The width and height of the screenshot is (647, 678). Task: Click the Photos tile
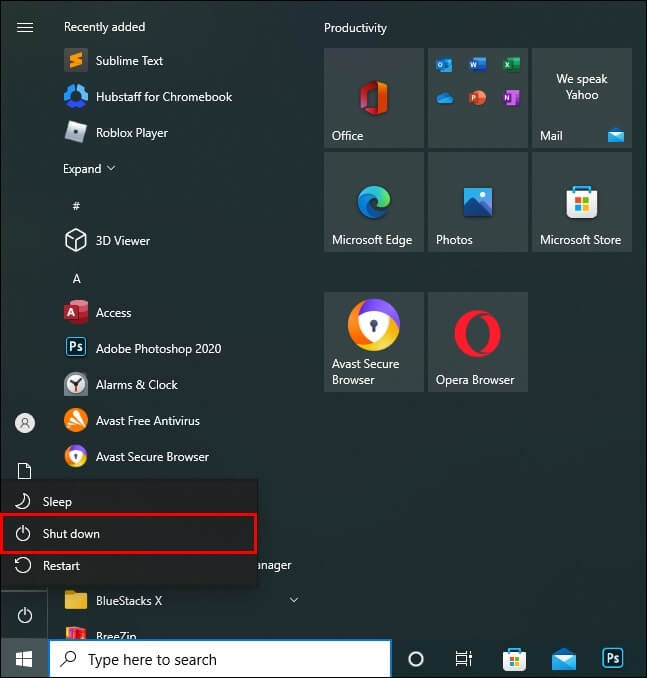(x=477, y=202)
